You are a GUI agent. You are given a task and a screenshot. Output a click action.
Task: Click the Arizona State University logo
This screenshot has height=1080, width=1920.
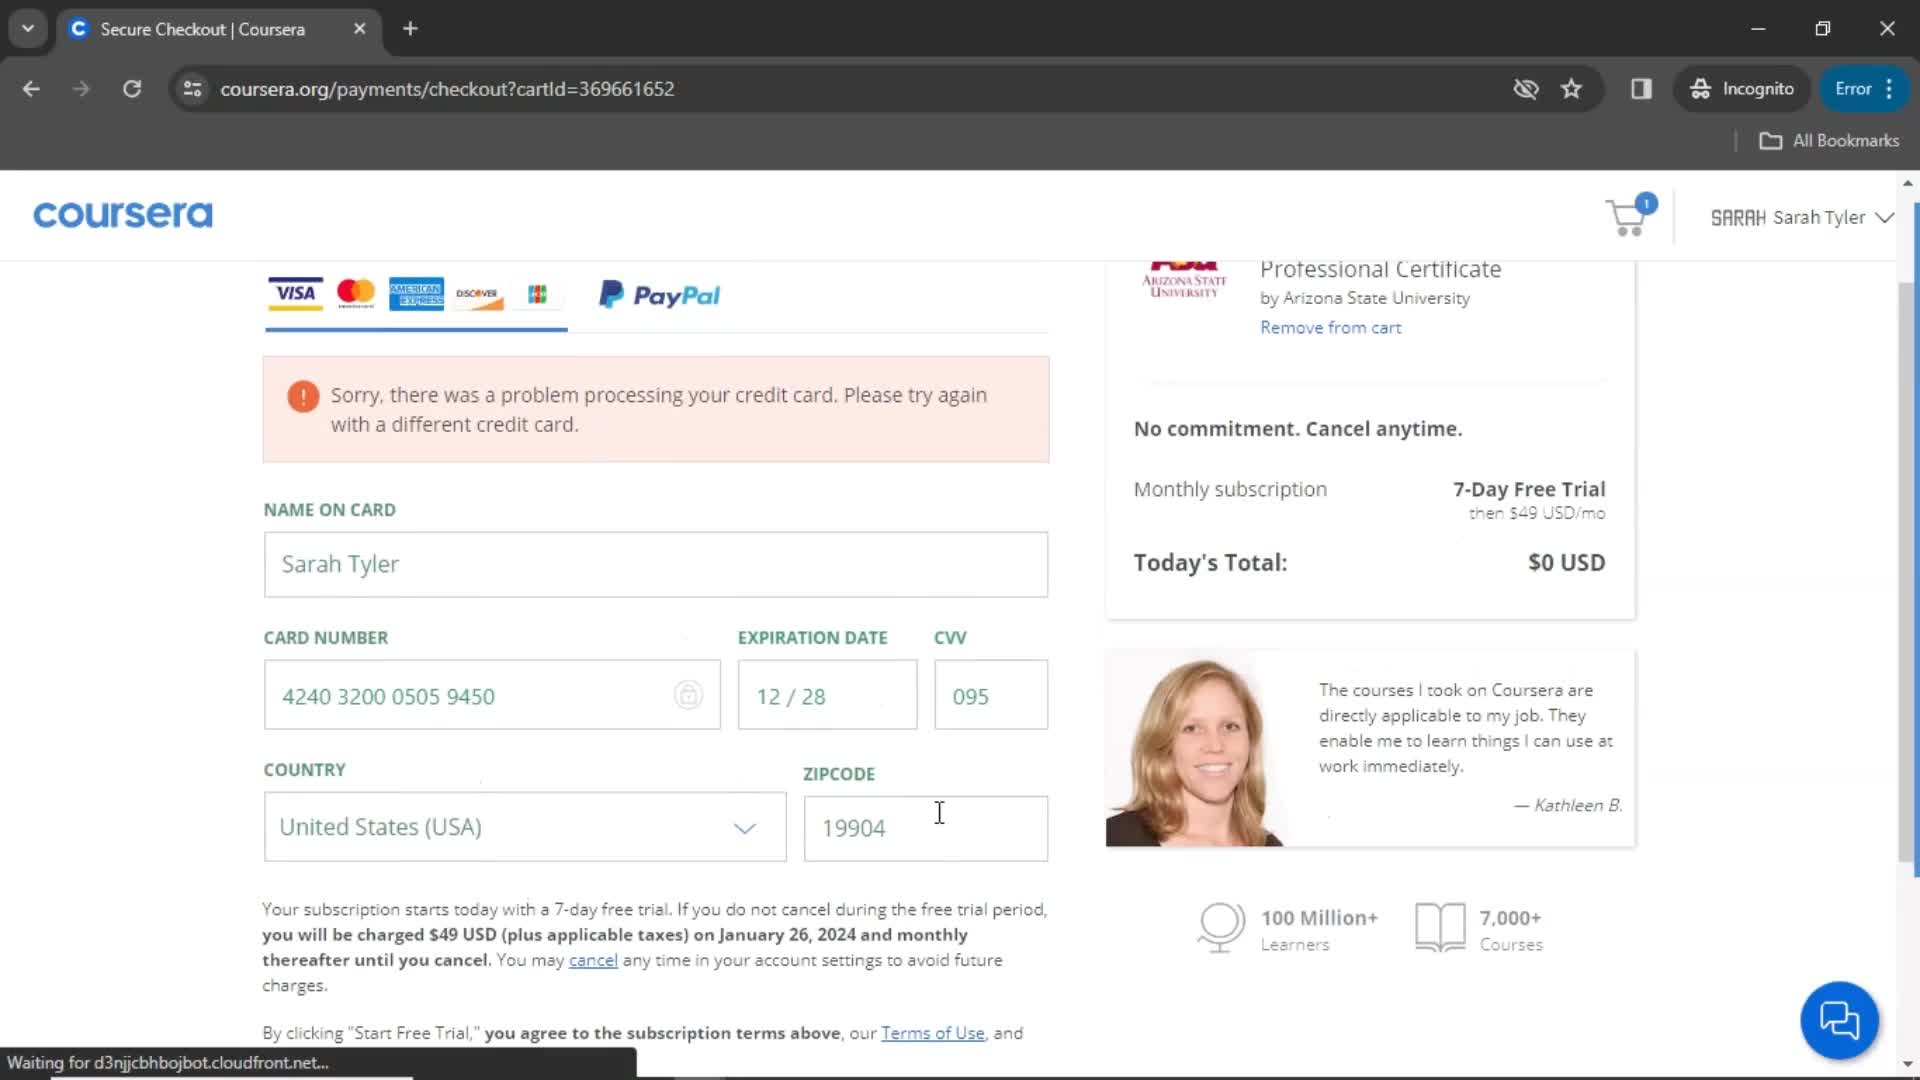1184,281
